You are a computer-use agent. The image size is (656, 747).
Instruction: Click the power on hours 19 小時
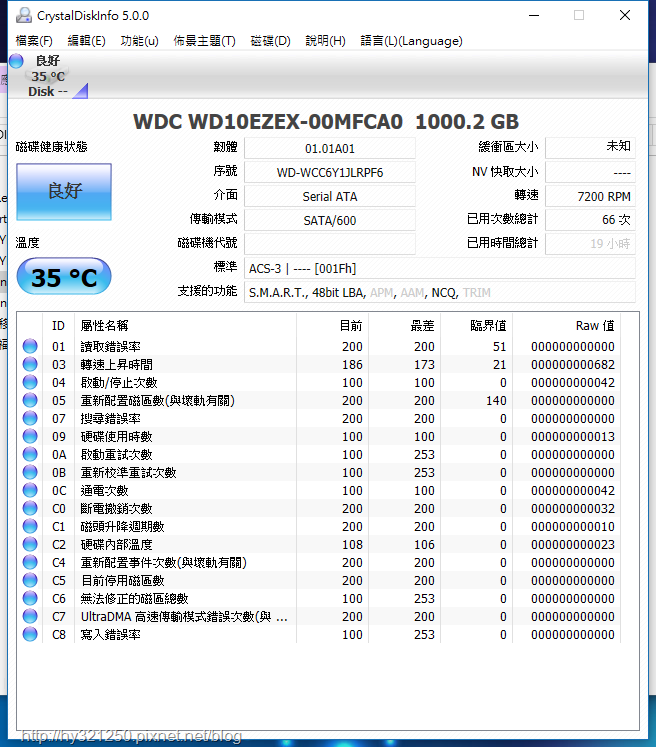click(x=590, y=244)
